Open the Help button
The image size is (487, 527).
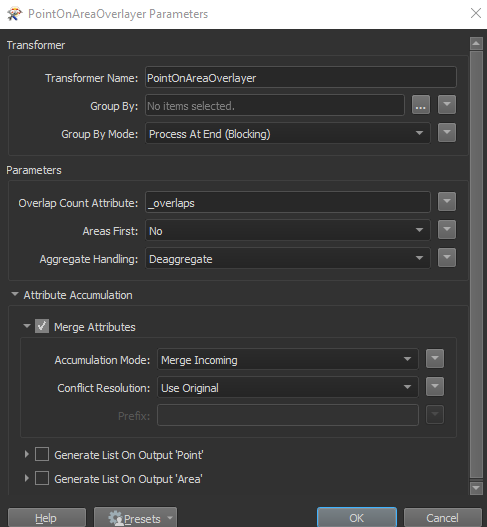[47, 518]
